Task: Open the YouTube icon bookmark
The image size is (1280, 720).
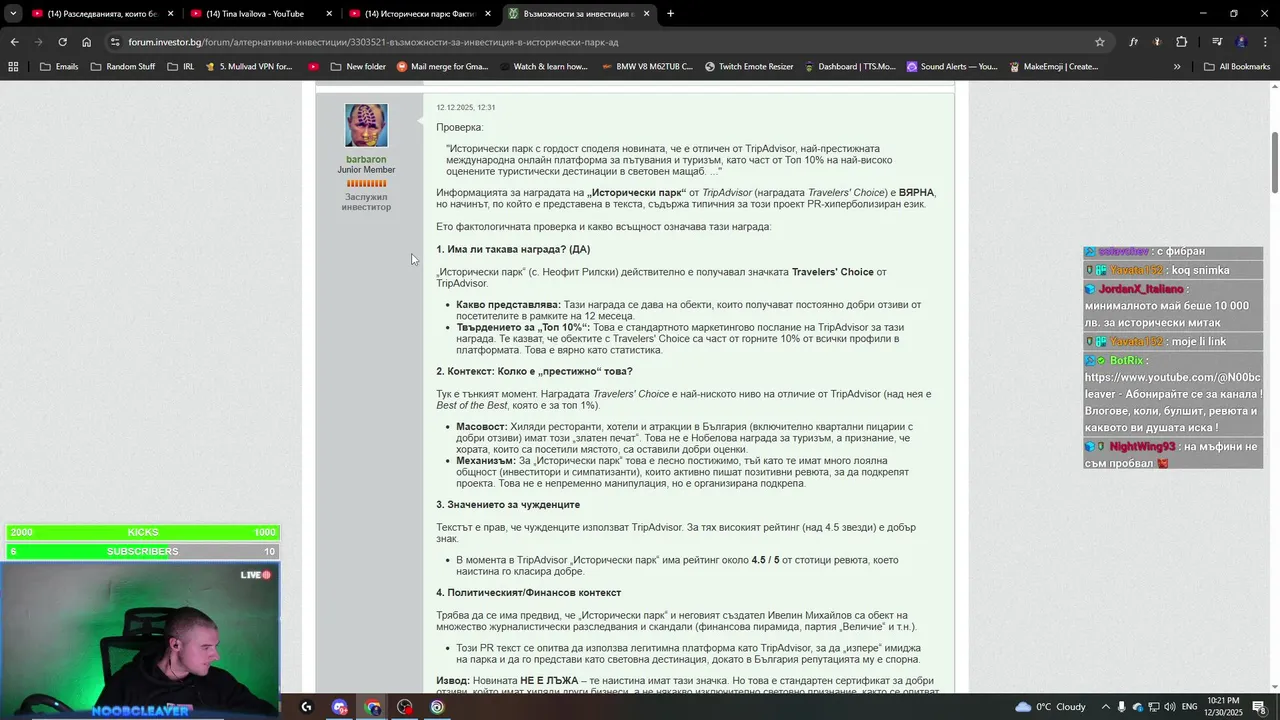Action: point(314,67)
